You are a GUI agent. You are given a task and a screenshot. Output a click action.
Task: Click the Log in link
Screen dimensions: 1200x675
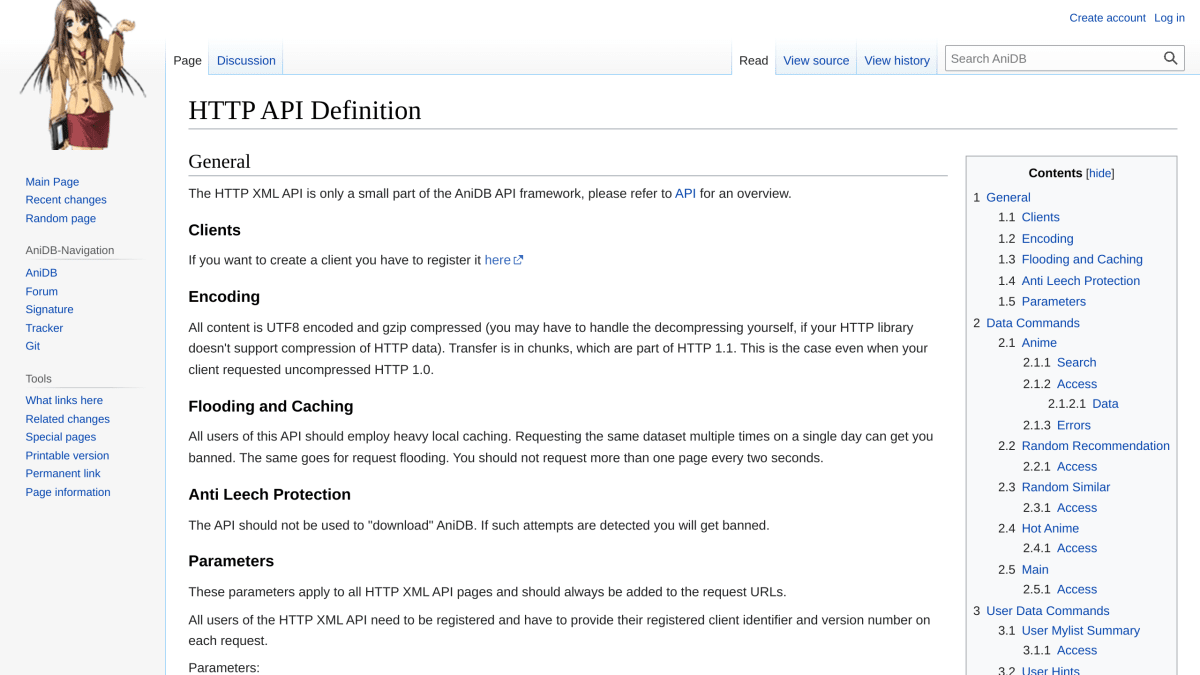tap(1169, 18)
